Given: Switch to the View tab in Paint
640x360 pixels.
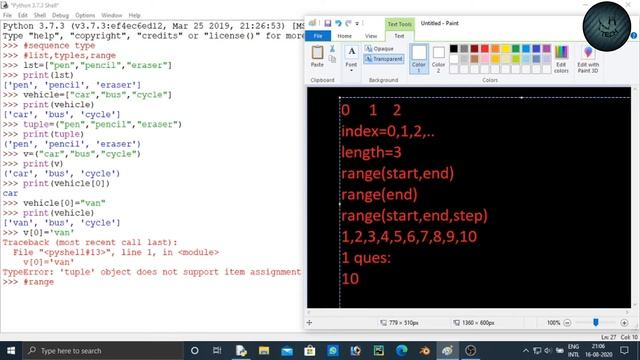Looking at the screenshot, I should click(x=371, y=36).
